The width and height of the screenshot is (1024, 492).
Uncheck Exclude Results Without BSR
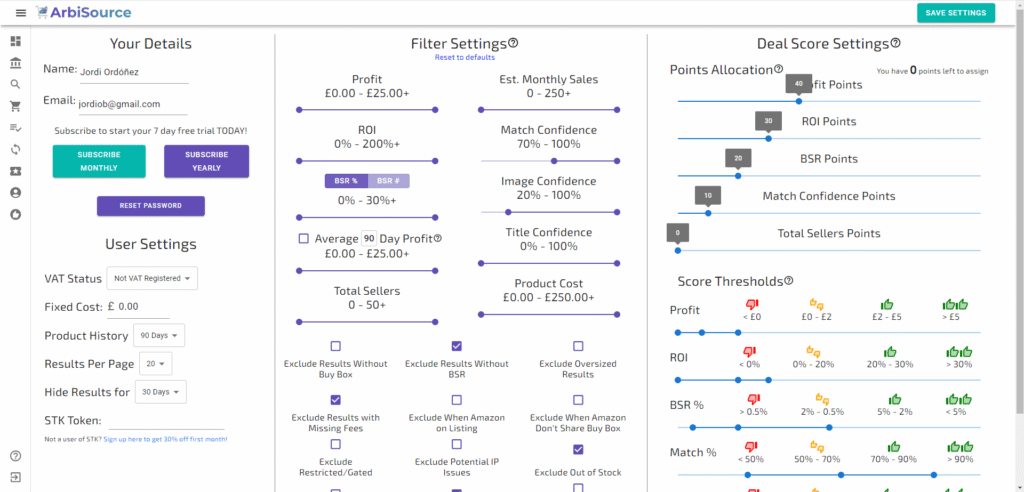coord(457,346)
